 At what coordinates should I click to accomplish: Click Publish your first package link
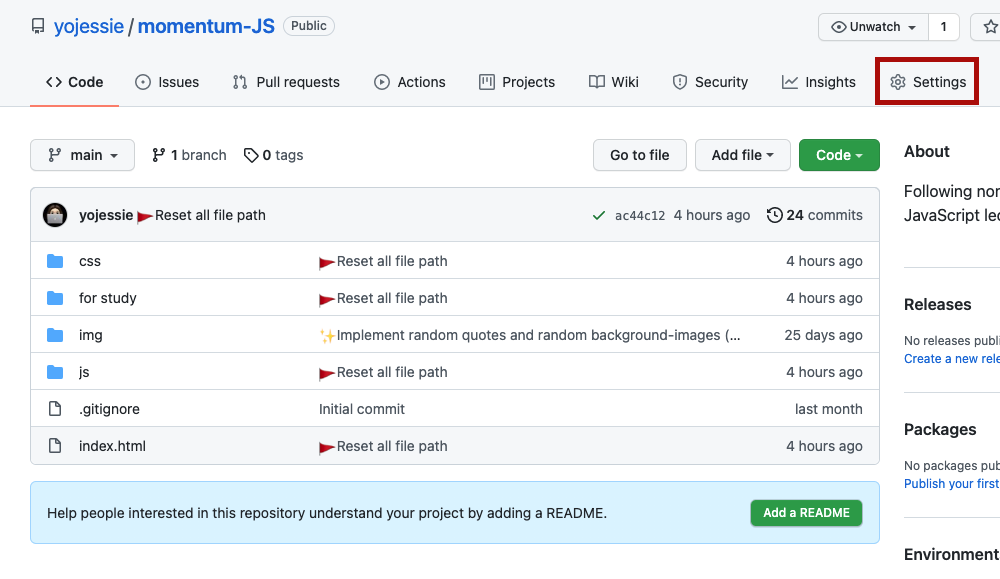point(952,484)
